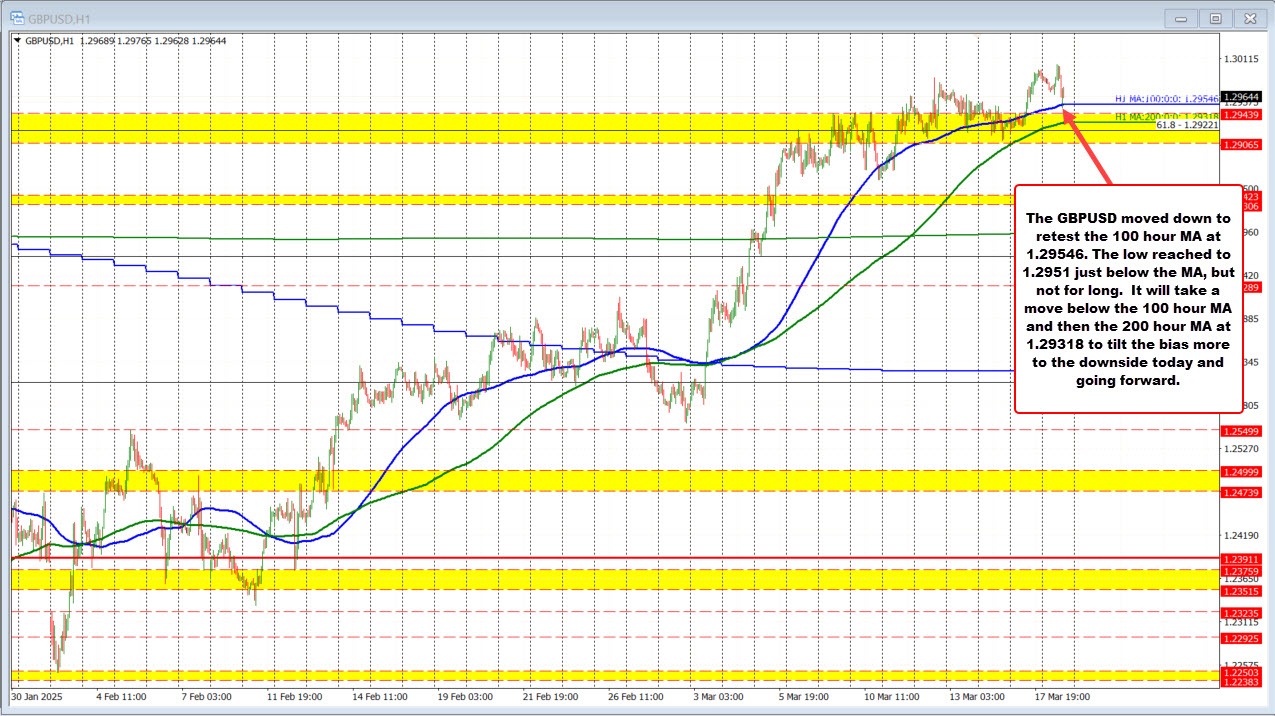The height and width of the screenshot is (716, 1275).
Task: Click the red price marker 1.29439
Action: [1240, 114]
